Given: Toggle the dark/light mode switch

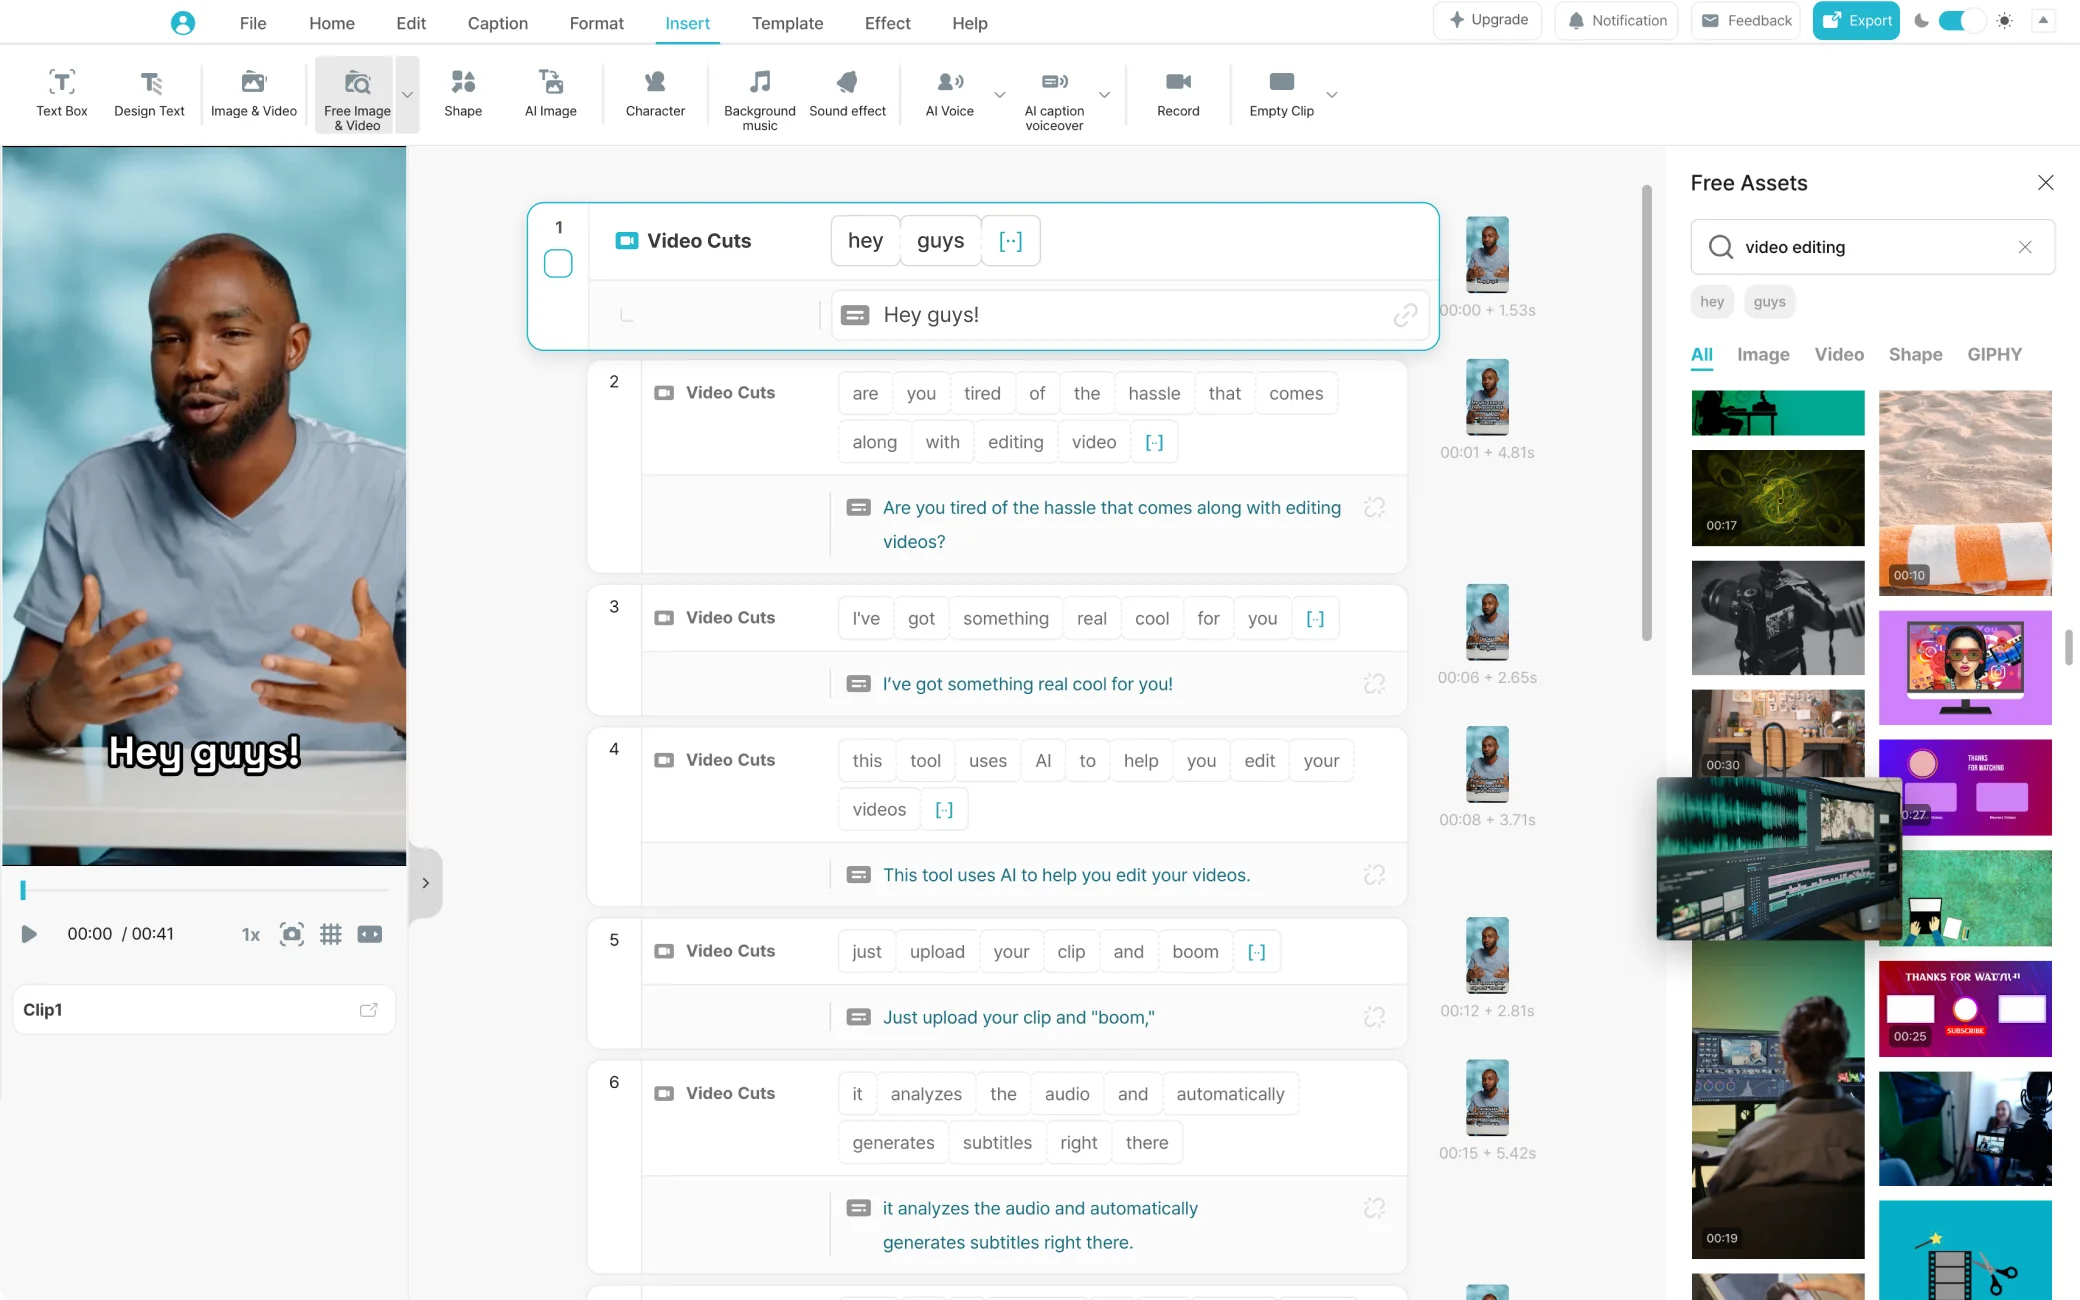Looking at the screenshot, I should point(1961,21).
